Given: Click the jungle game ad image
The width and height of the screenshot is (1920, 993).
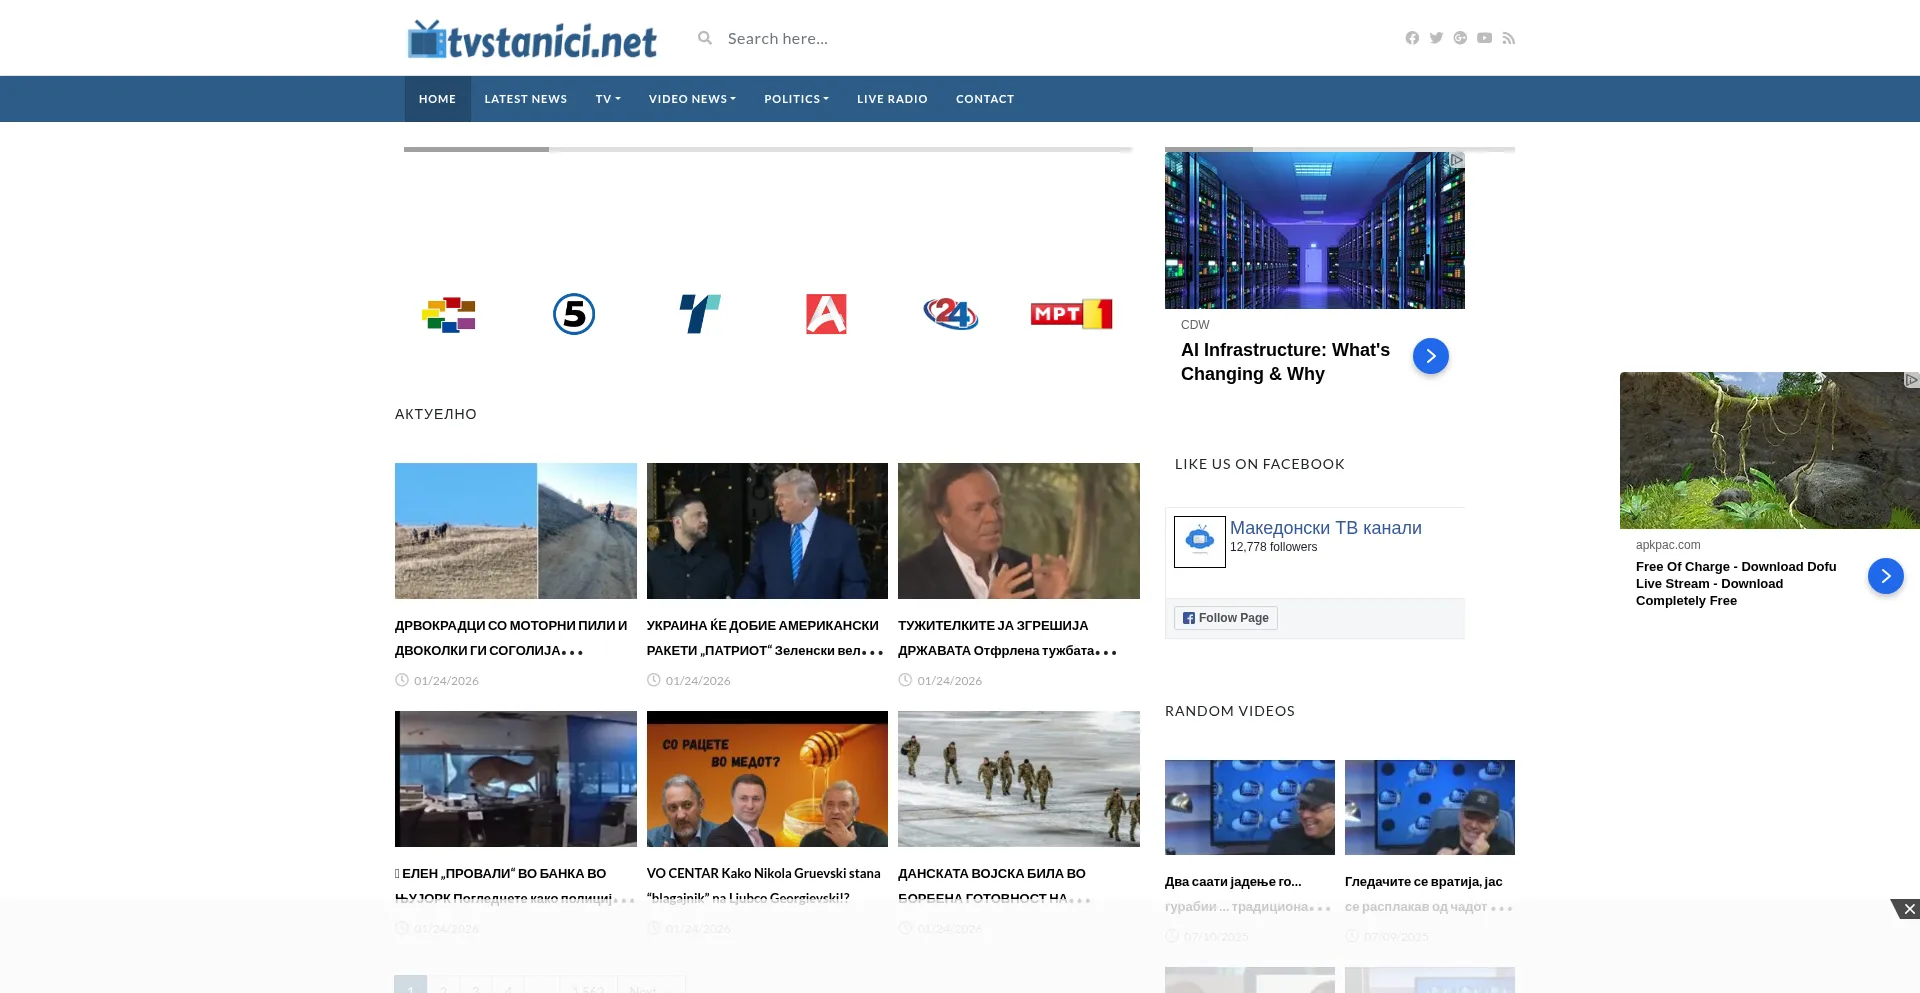Looking at the screenshot, I should coord(1770,451).
